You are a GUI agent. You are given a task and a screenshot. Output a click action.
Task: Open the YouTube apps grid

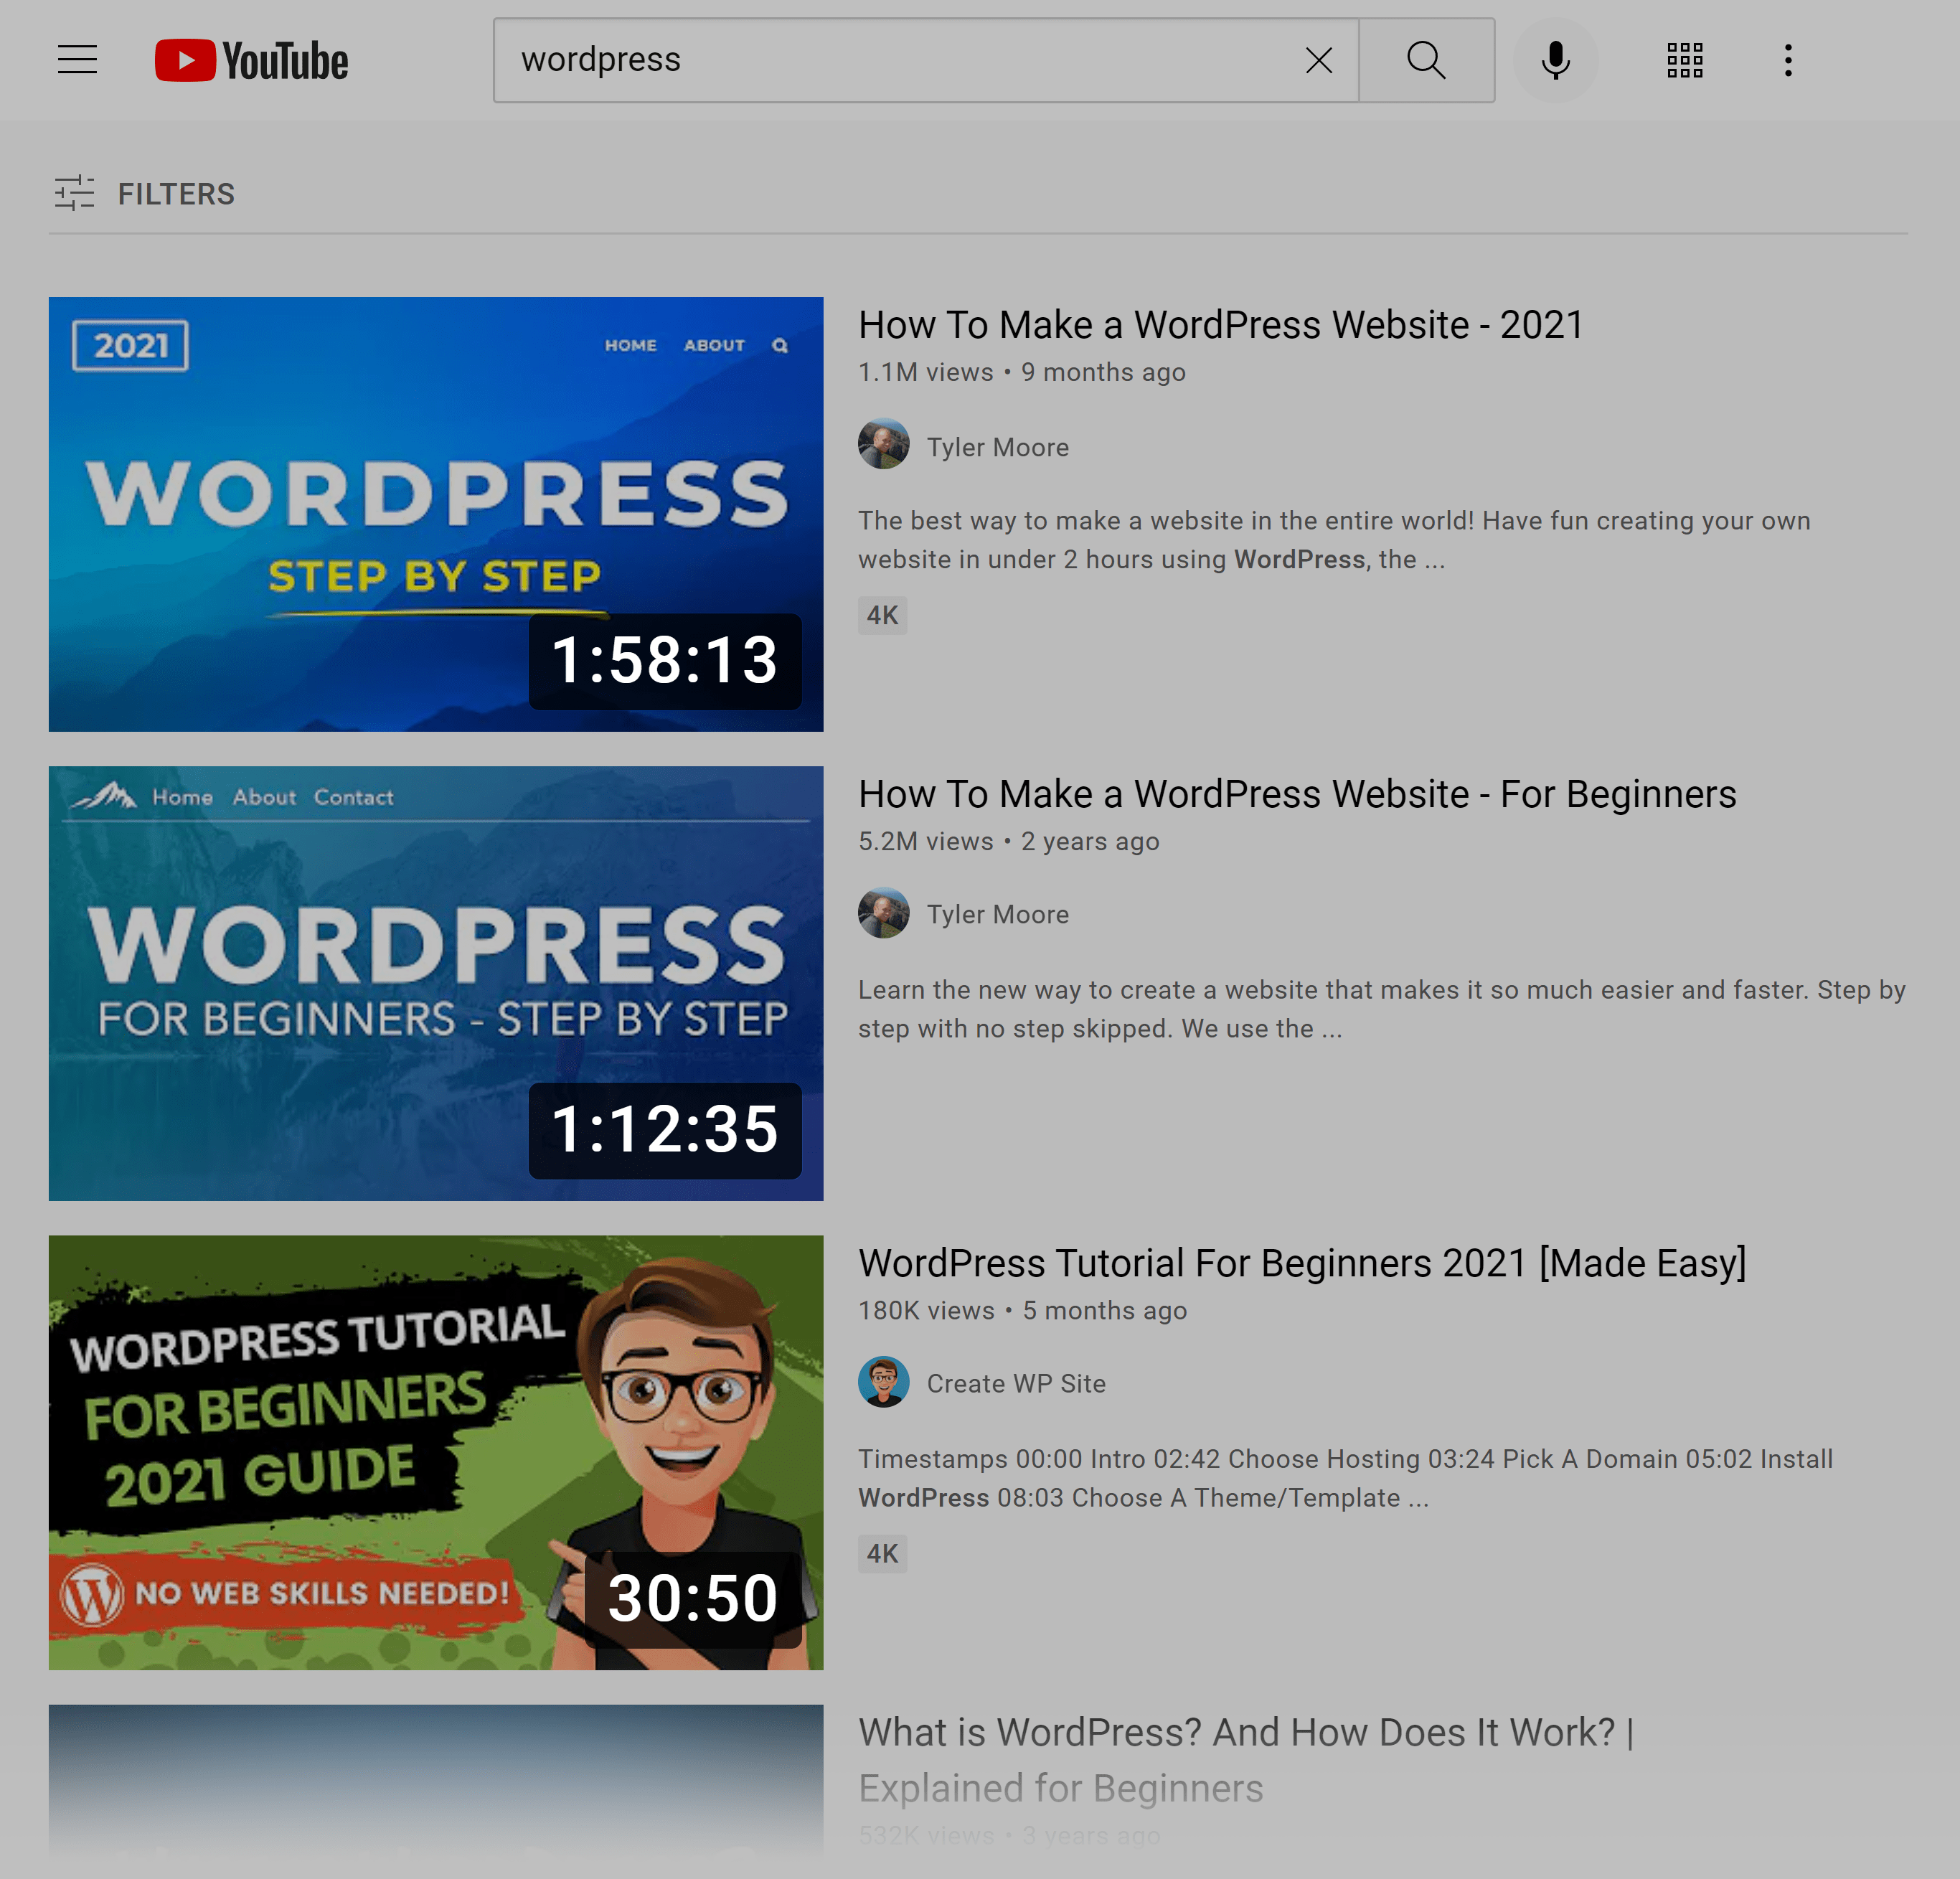(1685, 60)
